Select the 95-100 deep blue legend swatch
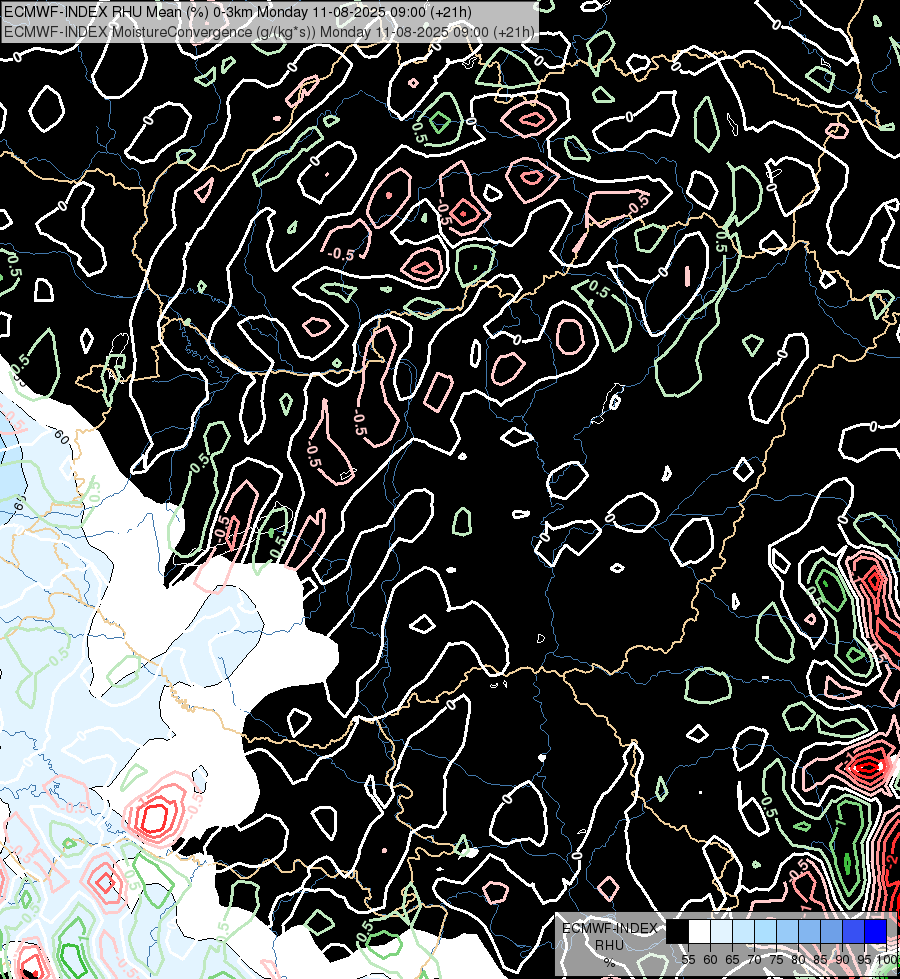Viewport: 900px width, 979px height. pyautogui.click(x=876, y=931)
